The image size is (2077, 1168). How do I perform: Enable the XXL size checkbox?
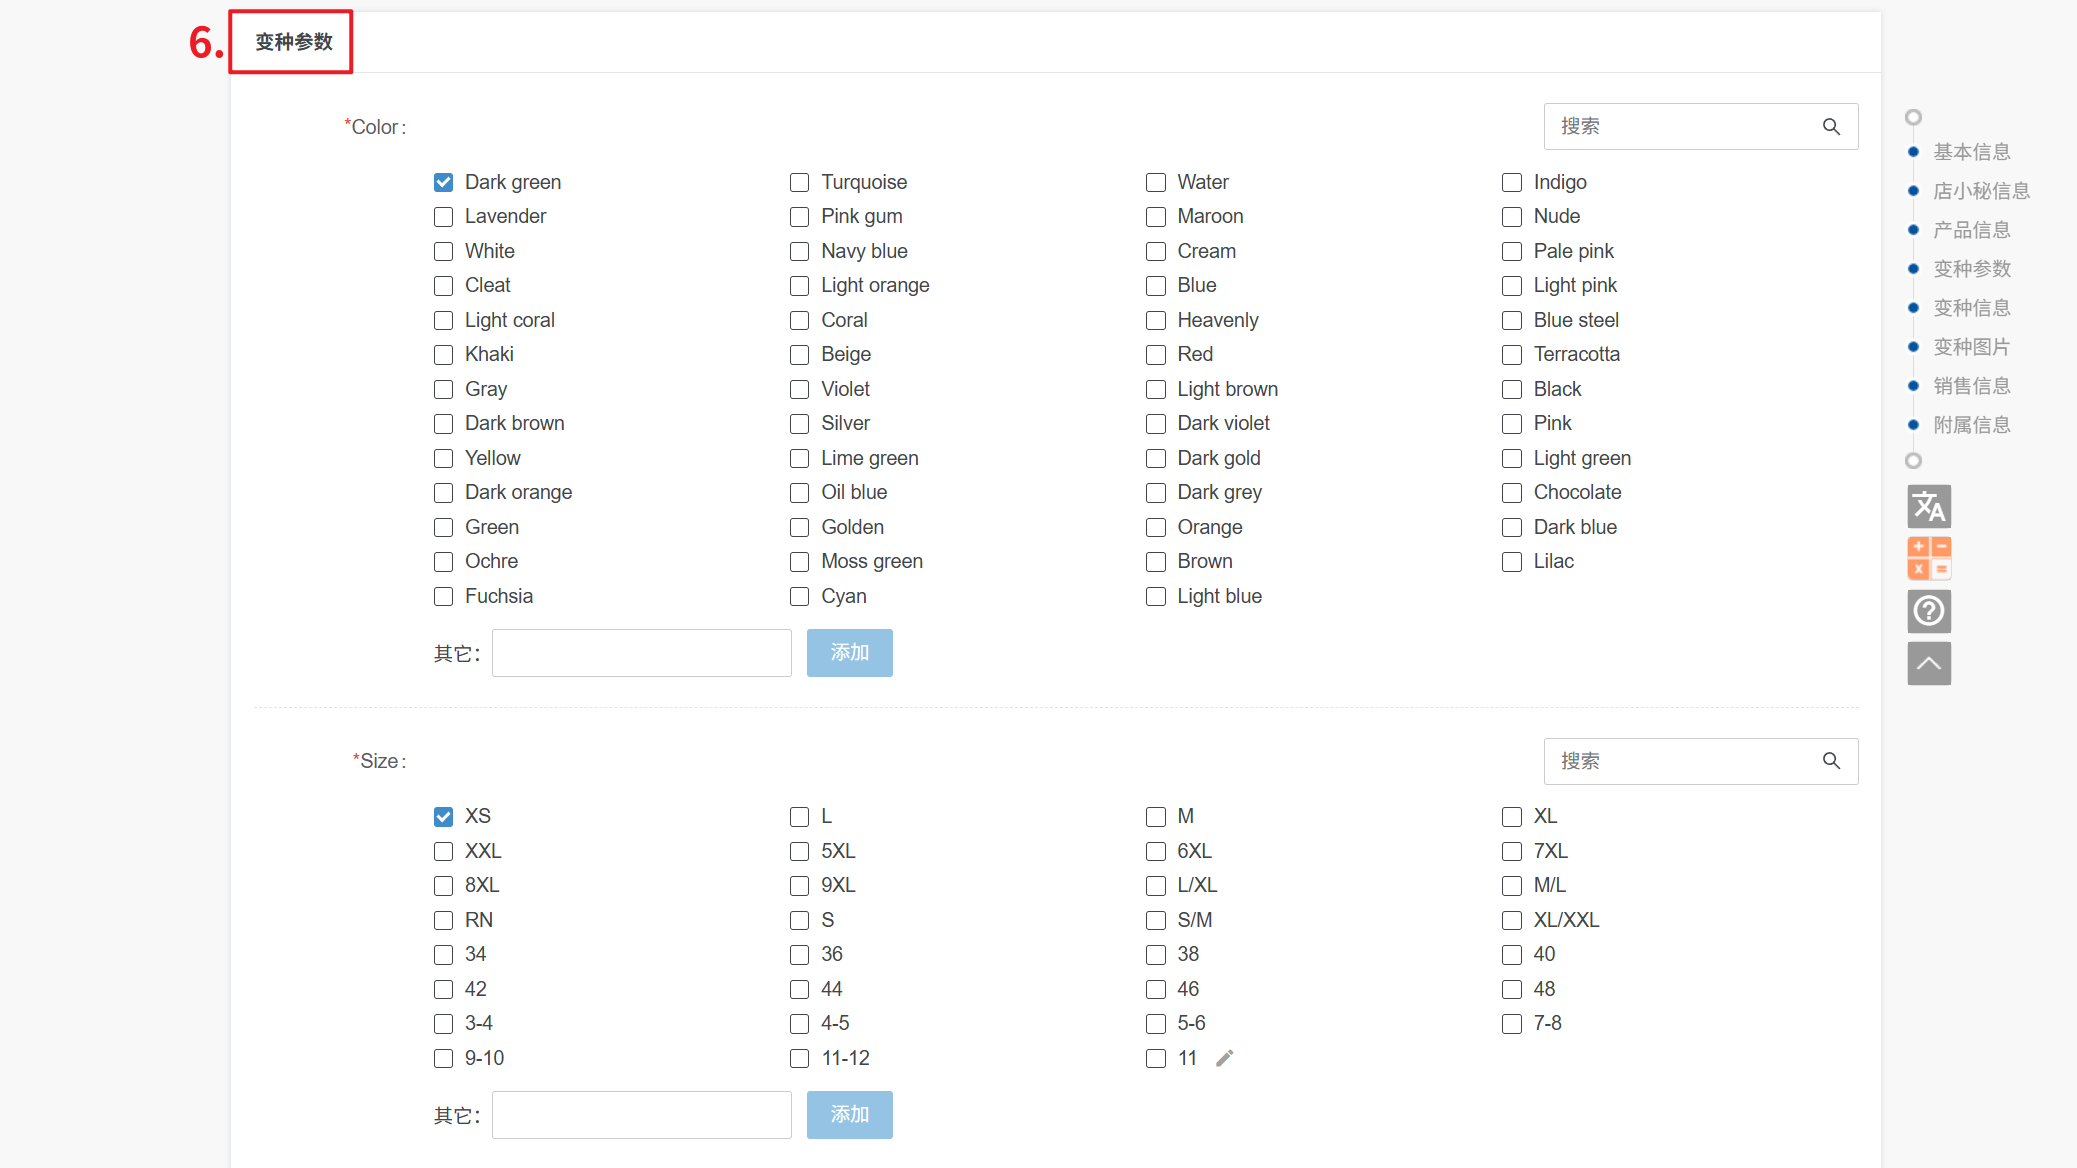[x=443, y=851]
